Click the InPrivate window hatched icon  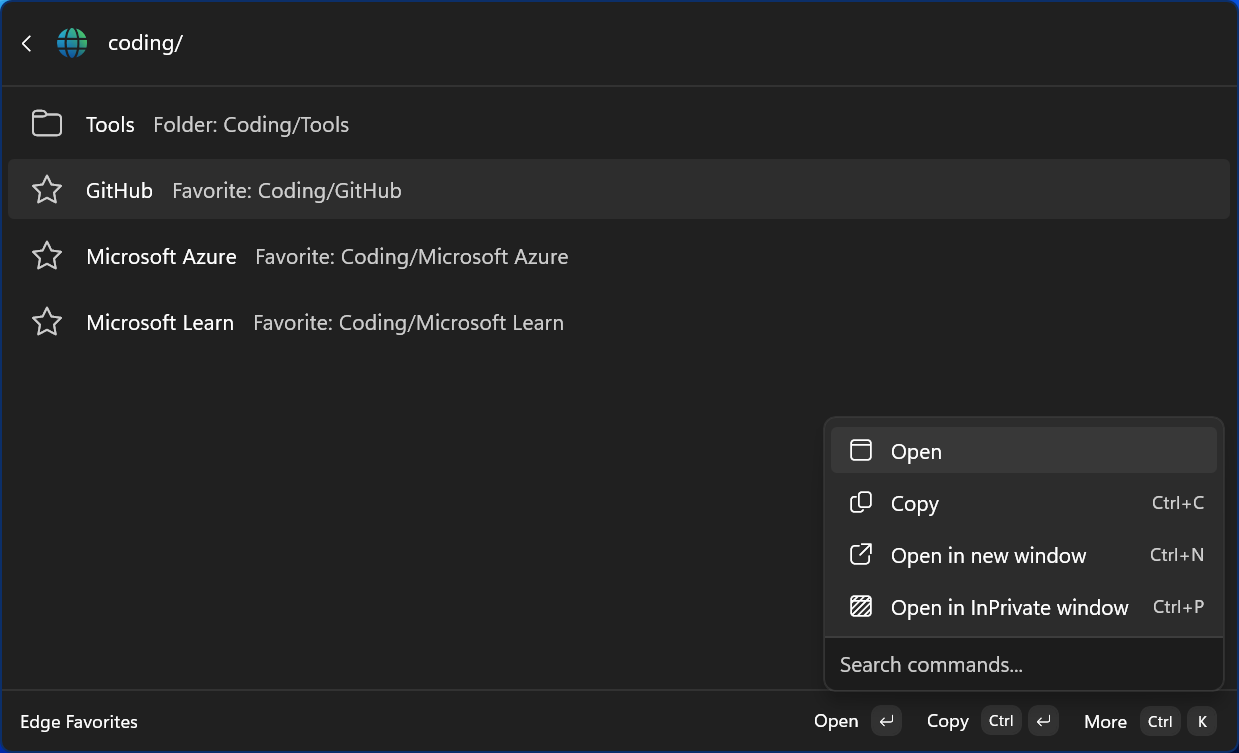[x=861, y=607]
